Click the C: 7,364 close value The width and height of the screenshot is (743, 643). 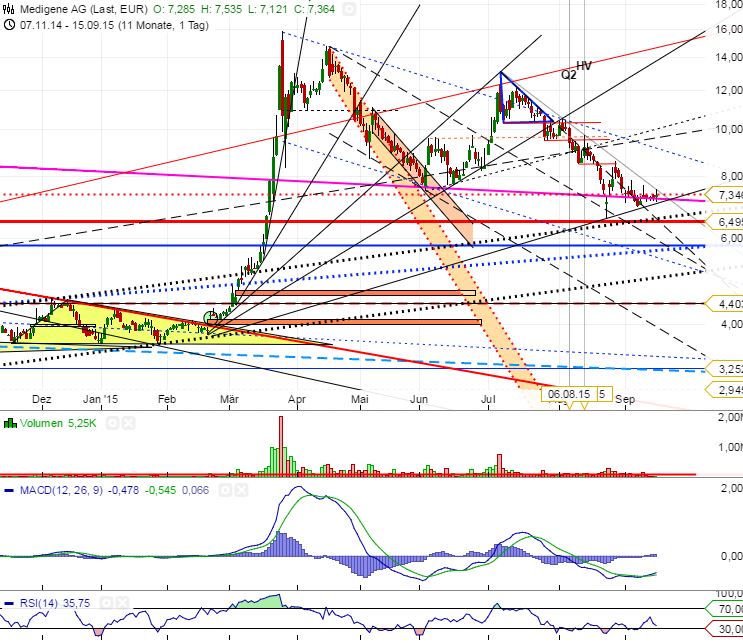314,9
